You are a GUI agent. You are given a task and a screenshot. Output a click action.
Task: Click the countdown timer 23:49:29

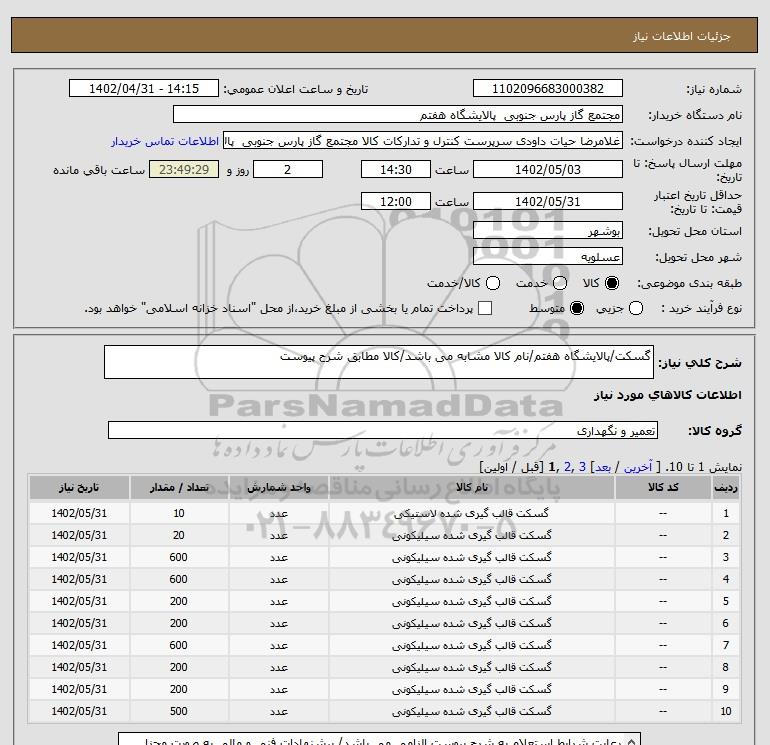pyautogui.click(x=184, y=169)
